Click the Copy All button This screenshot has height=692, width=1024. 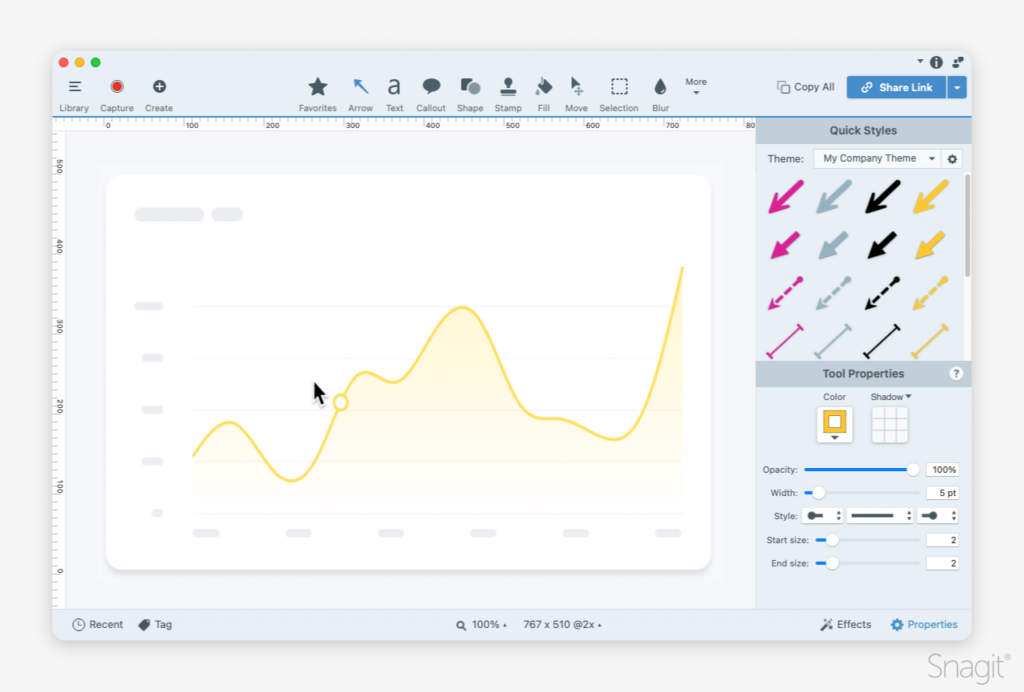[805, 87]
